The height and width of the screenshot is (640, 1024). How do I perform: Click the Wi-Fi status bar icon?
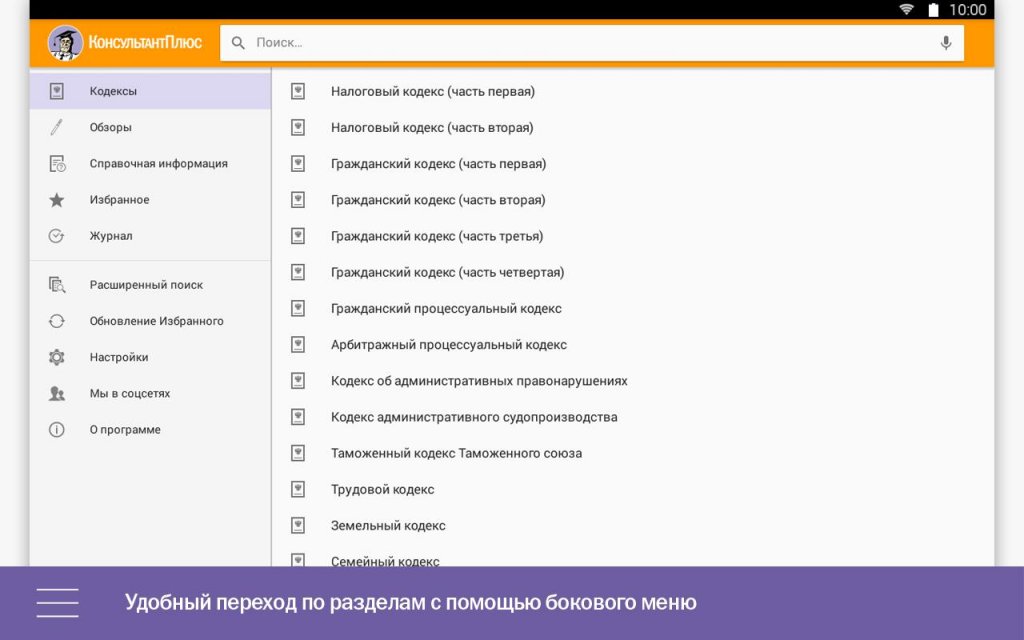point(906,9)
